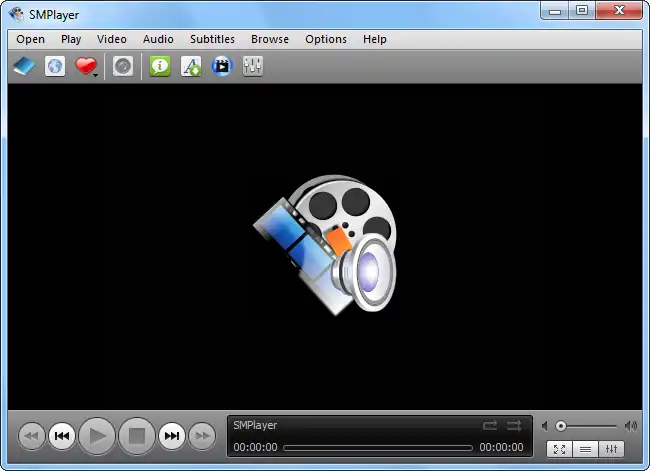Screen dimensions: 650x471
Task: Toggle fullscreen with the bottom-right button
Action: (559, 449)
